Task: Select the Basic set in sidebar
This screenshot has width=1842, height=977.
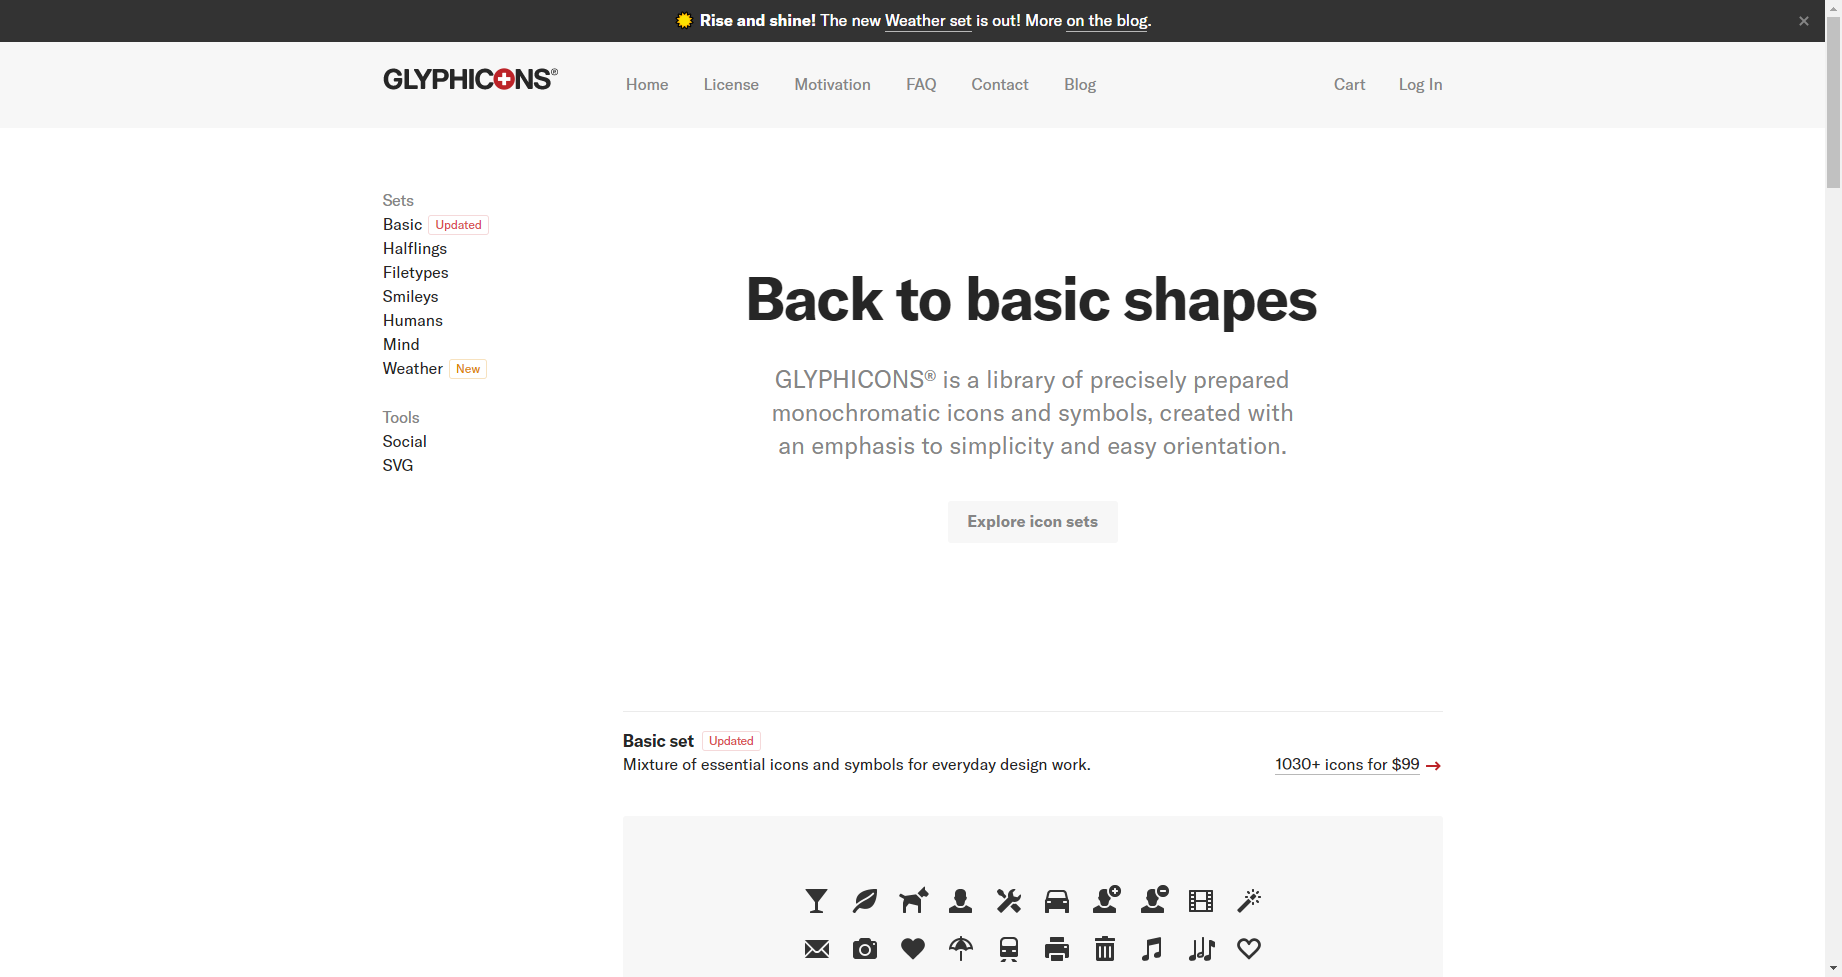Action: tap(402, 225)
